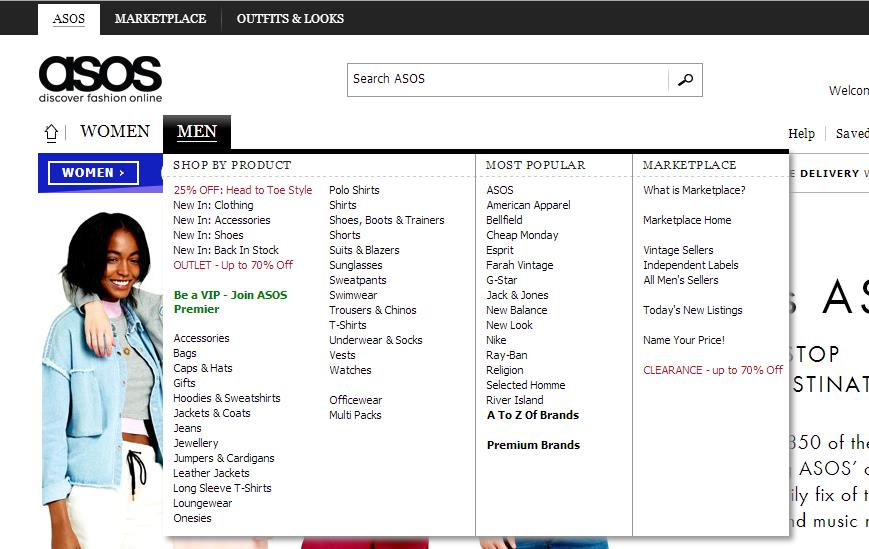Open What is Marketplace?

(694, 190)
